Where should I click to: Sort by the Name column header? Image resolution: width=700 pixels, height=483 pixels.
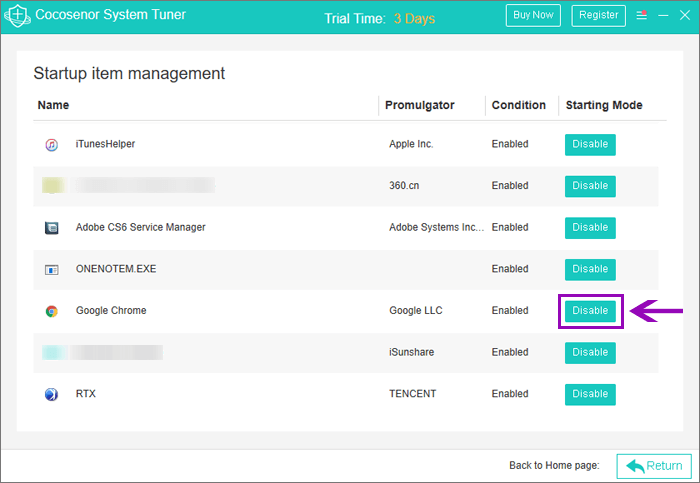point(53,105)
